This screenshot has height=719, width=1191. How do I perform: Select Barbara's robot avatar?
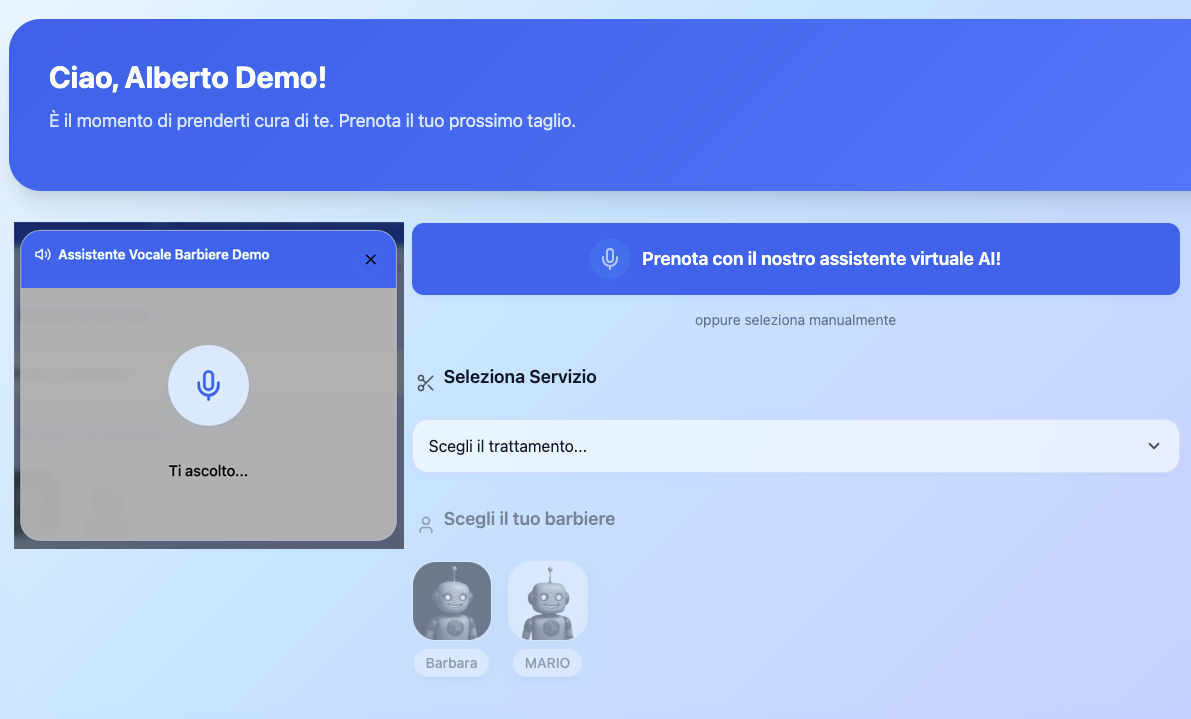tap(451, 600)
